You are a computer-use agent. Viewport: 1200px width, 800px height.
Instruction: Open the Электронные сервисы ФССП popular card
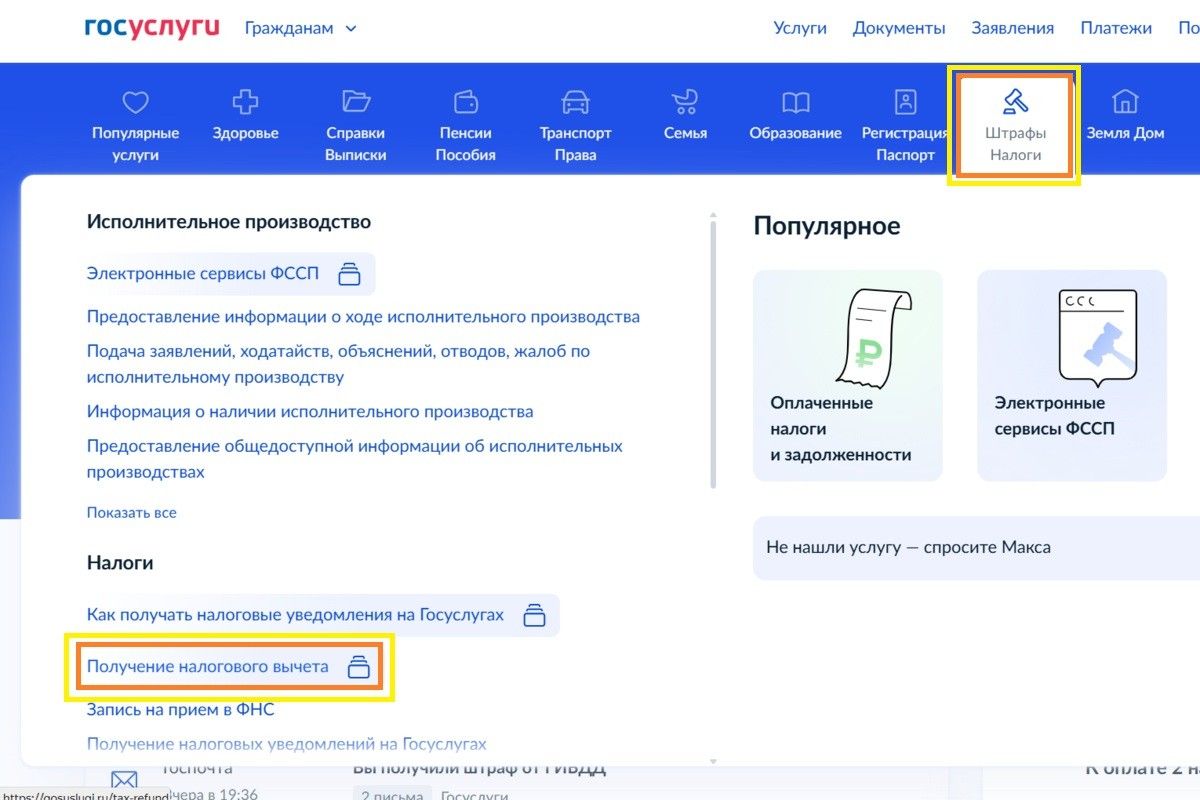(1072, 376)
